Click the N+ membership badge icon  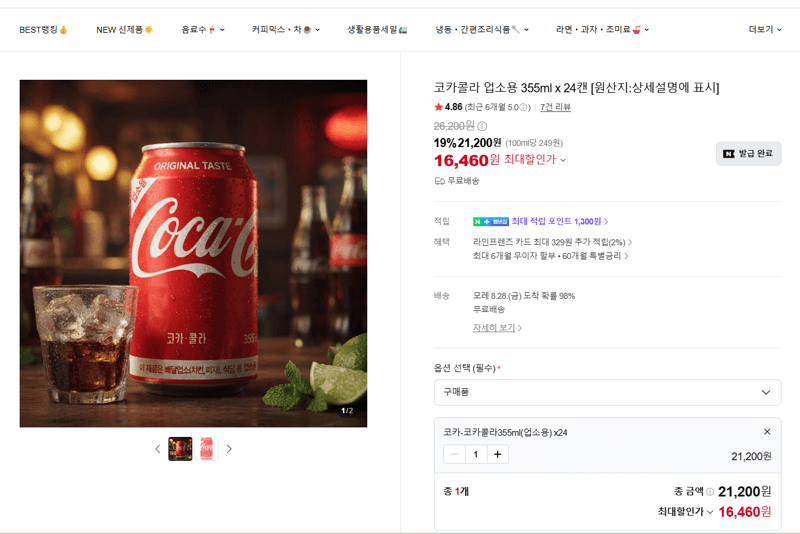[491, 221]
